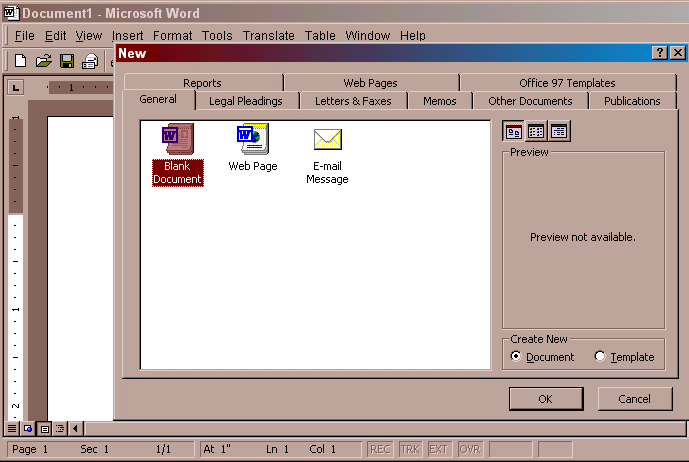Click the New blank document toolbar icon
The width and height of the screenshot is (689, 462).
click(20, 62)
